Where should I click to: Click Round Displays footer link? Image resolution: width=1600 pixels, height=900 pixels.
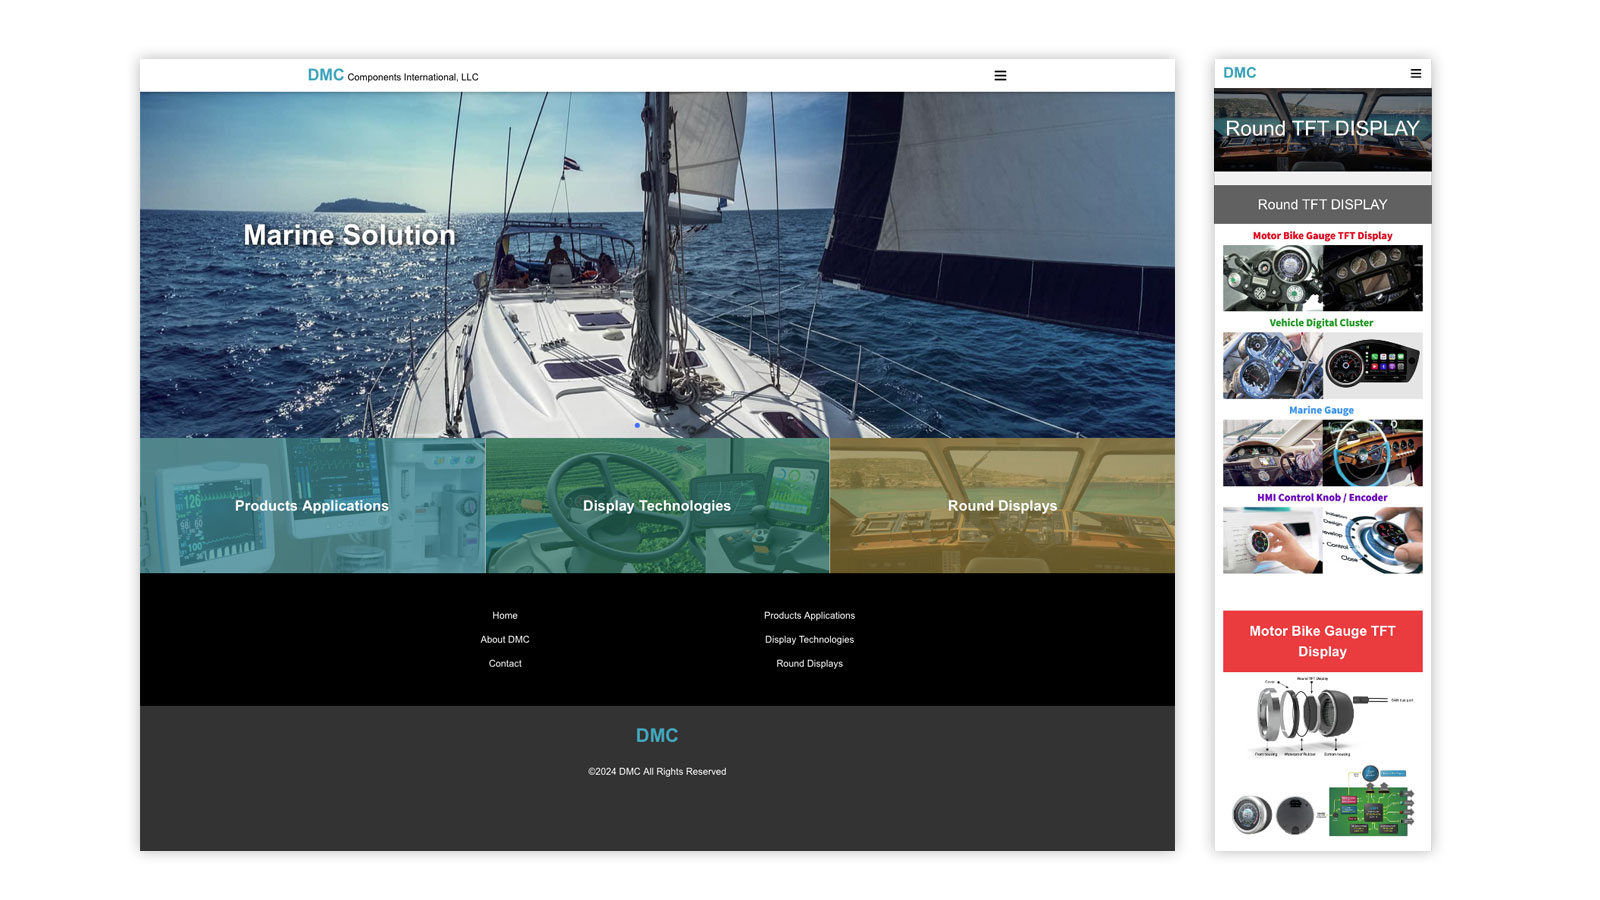click(x=809, y=664)
